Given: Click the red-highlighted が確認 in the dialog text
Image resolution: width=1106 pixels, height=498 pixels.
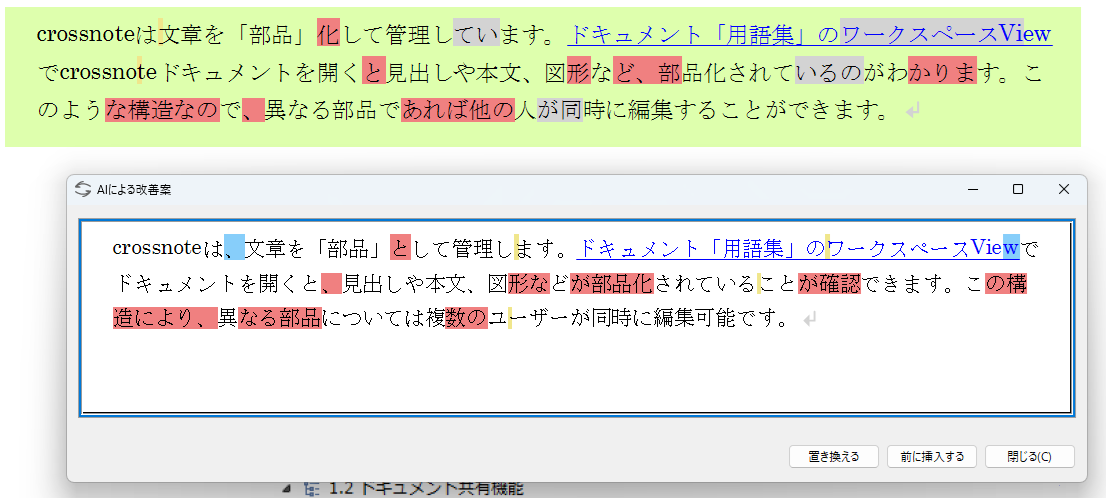Looking at the screenshot, I should pyautogui.click(x=830, y=284).
